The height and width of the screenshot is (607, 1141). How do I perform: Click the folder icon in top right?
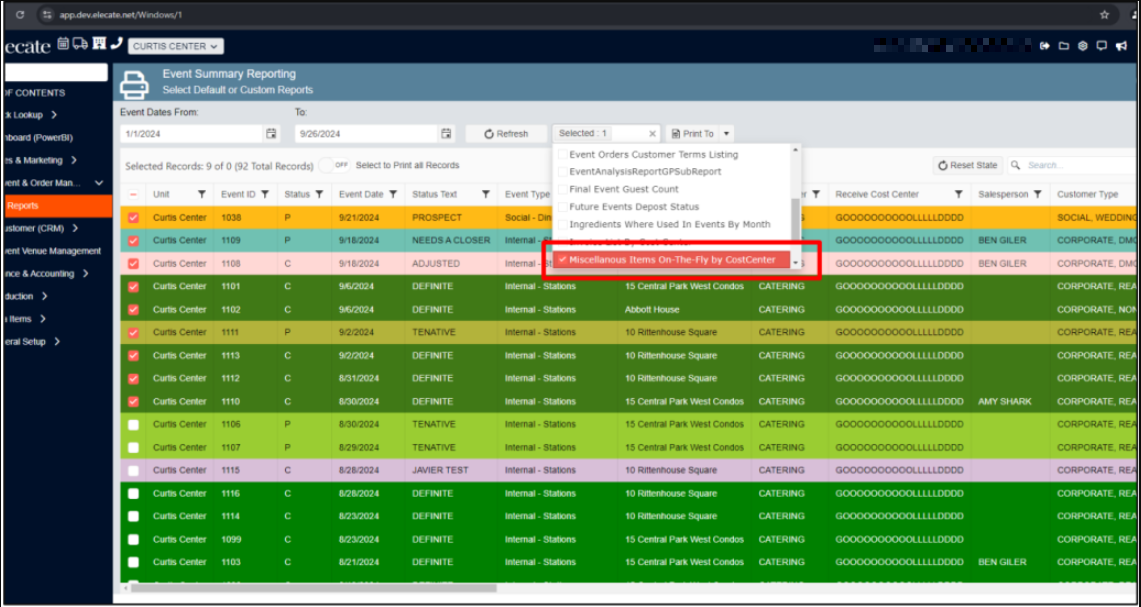1064,46
